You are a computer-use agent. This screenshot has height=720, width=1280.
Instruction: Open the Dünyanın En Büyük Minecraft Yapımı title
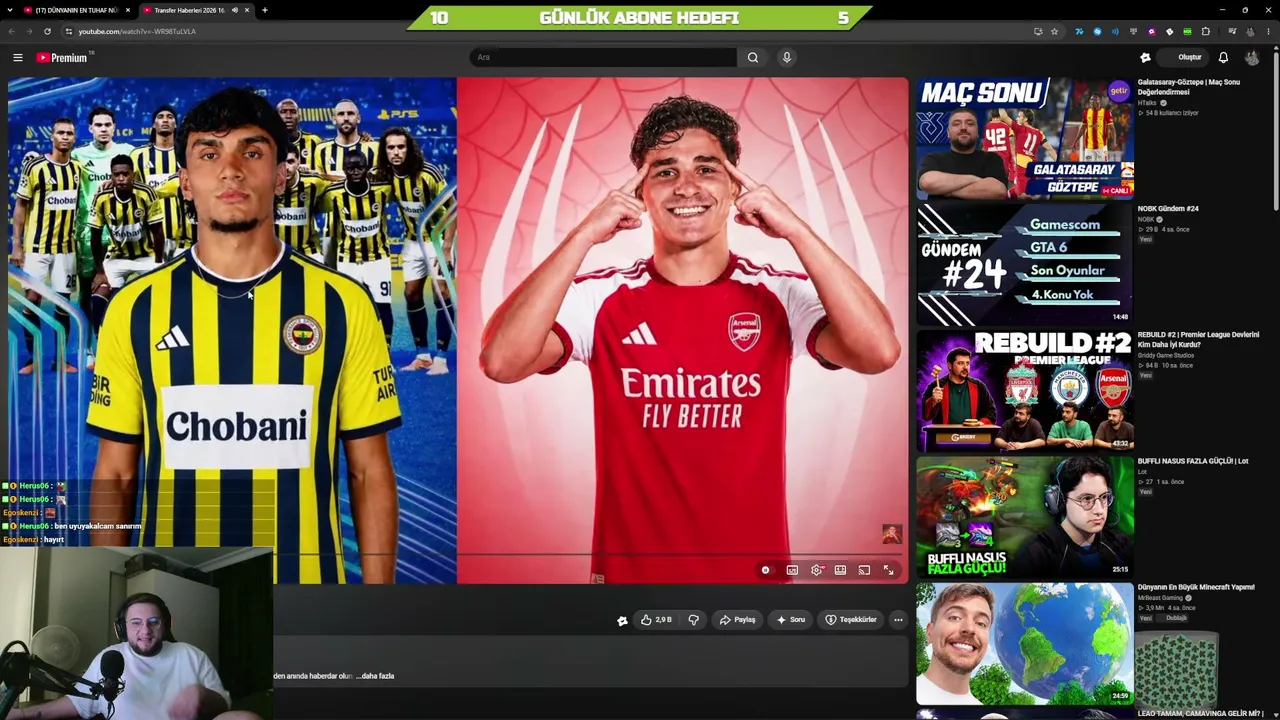coord(1196,587)
